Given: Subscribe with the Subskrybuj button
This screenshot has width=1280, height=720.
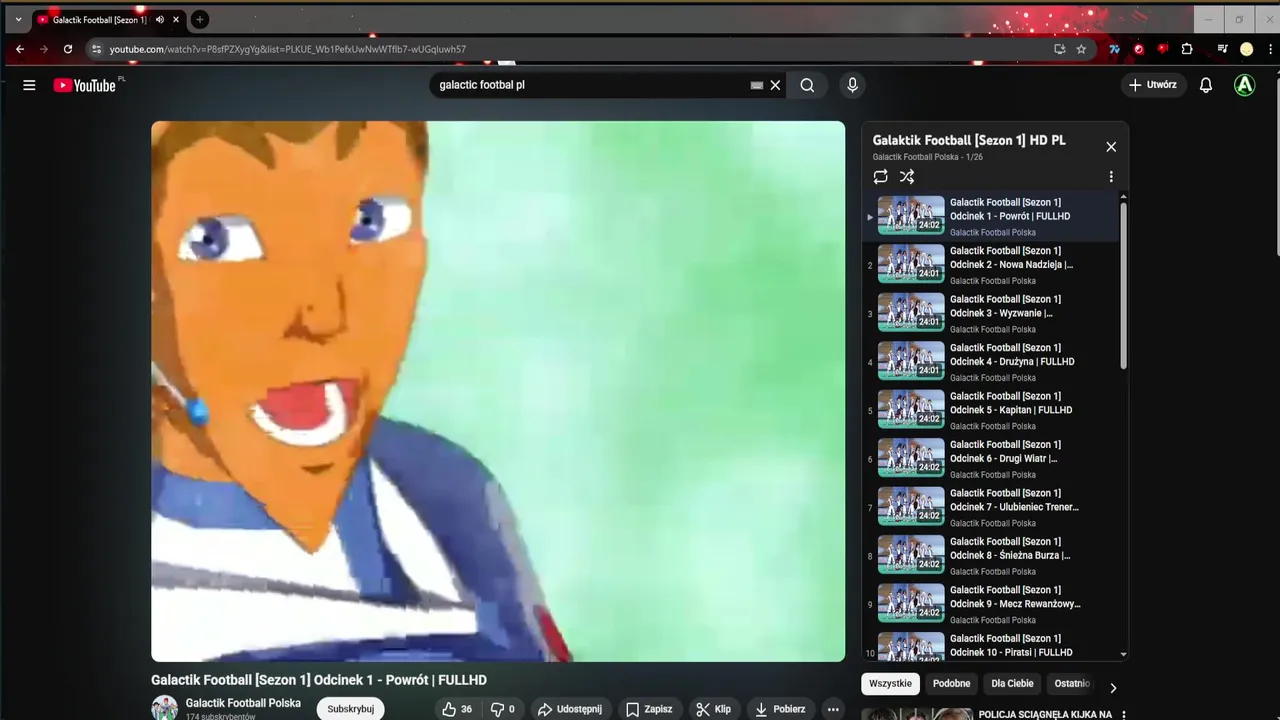Looking at the screenshot, I should tap(350, 709).
